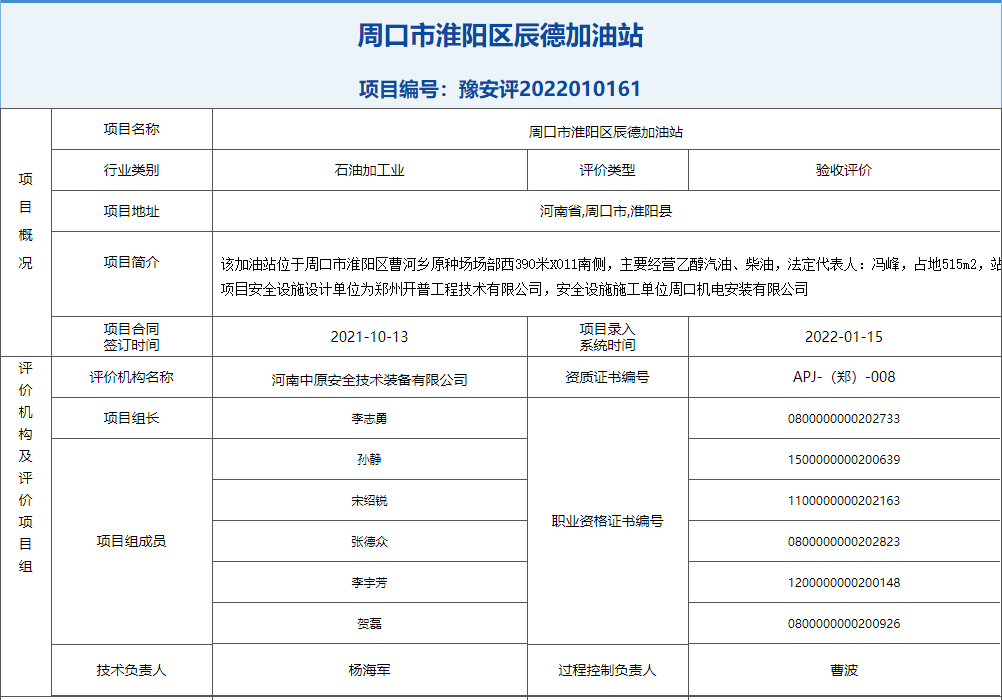The image size is (1002, 700).
Task: Click the 职业资格证书编号 label cell
Action: click(608, 521)
